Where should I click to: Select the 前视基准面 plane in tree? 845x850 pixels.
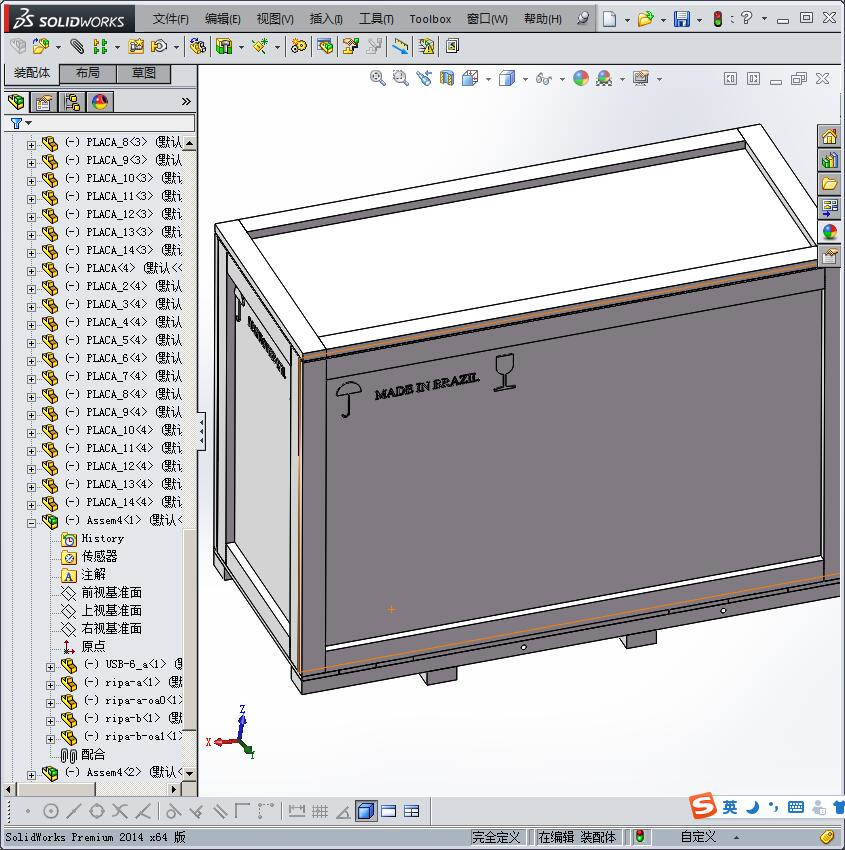[111, 592]
